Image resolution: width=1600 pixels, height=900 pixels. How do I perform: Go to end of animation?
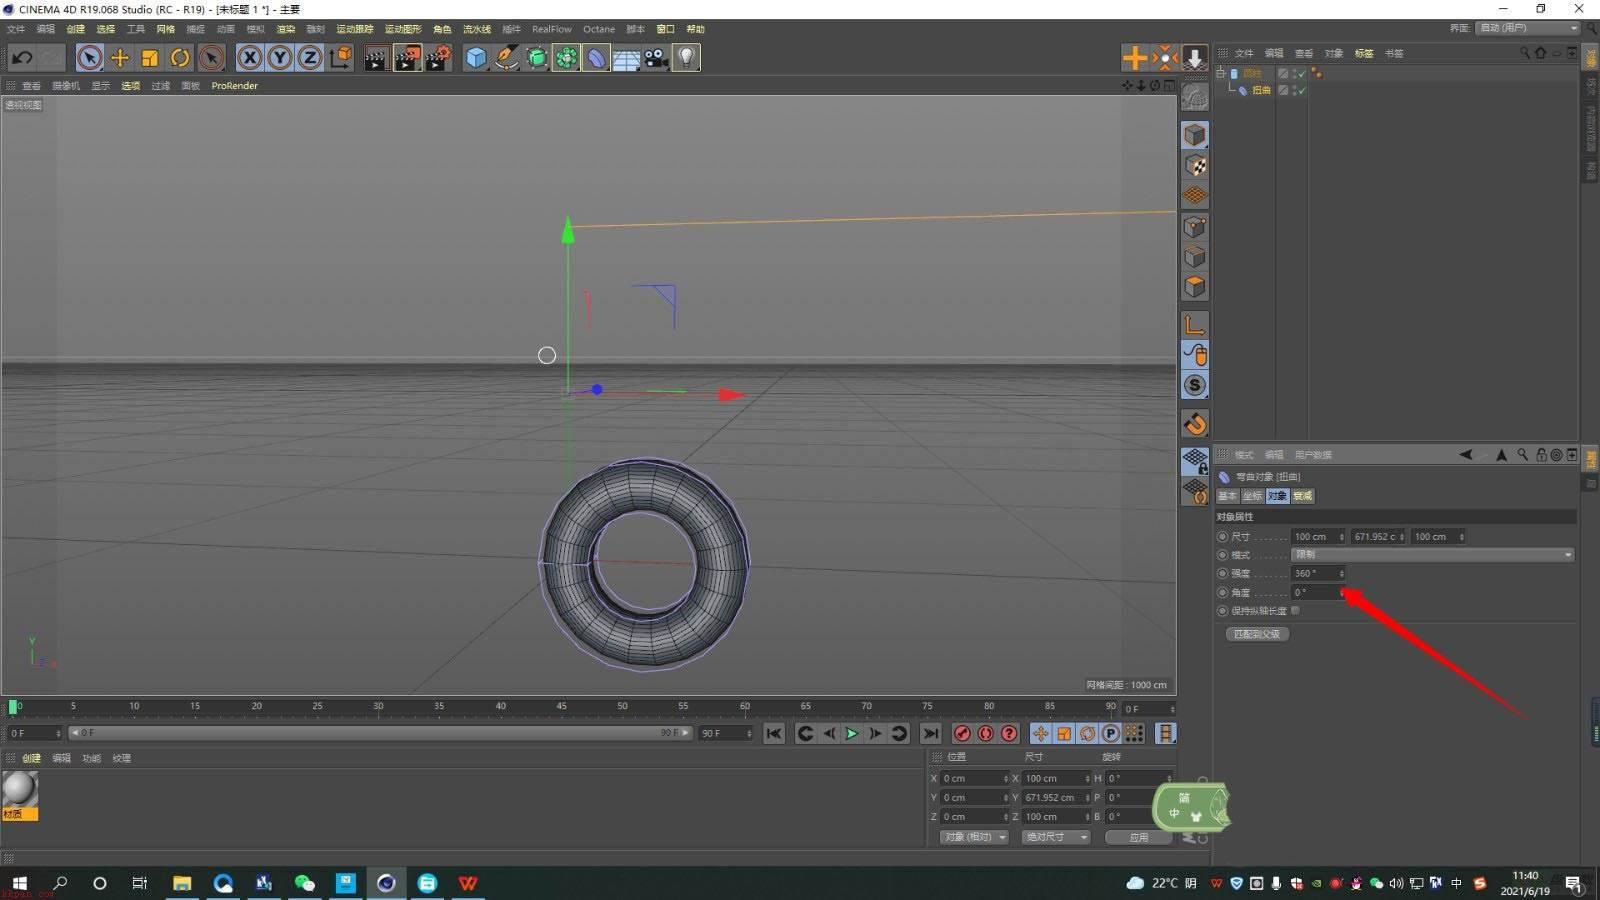click(x=931, y=734)
